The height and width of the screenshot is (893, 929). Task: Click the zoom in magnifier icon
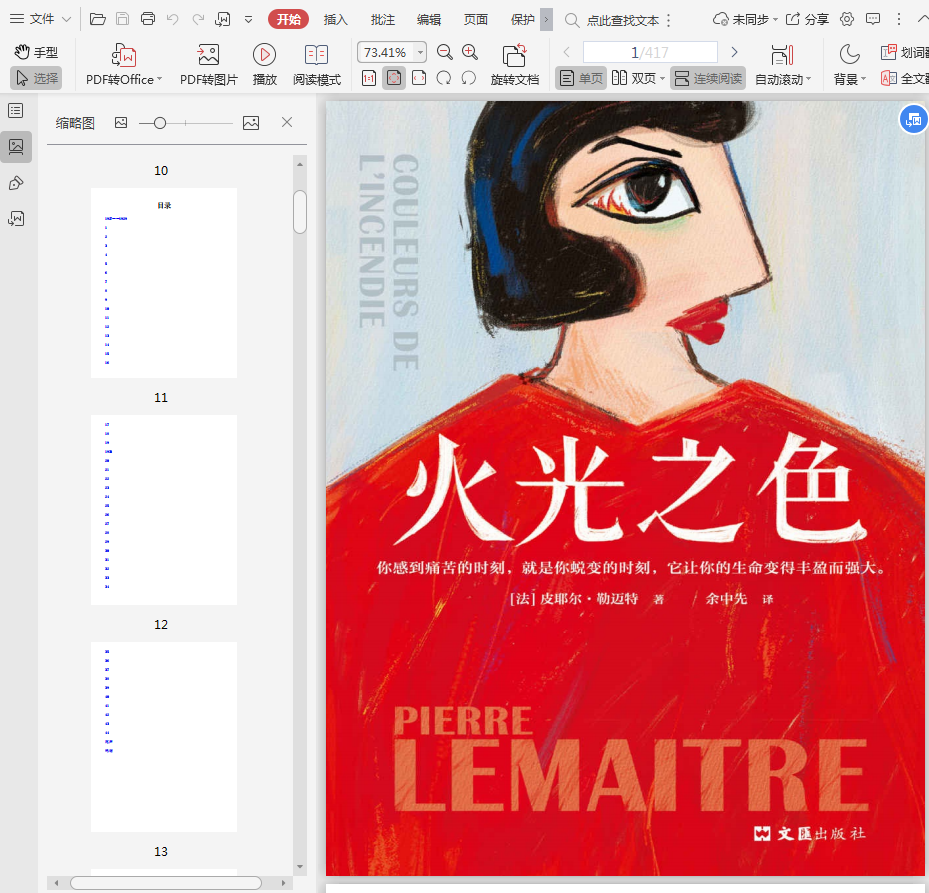(469, 52)
